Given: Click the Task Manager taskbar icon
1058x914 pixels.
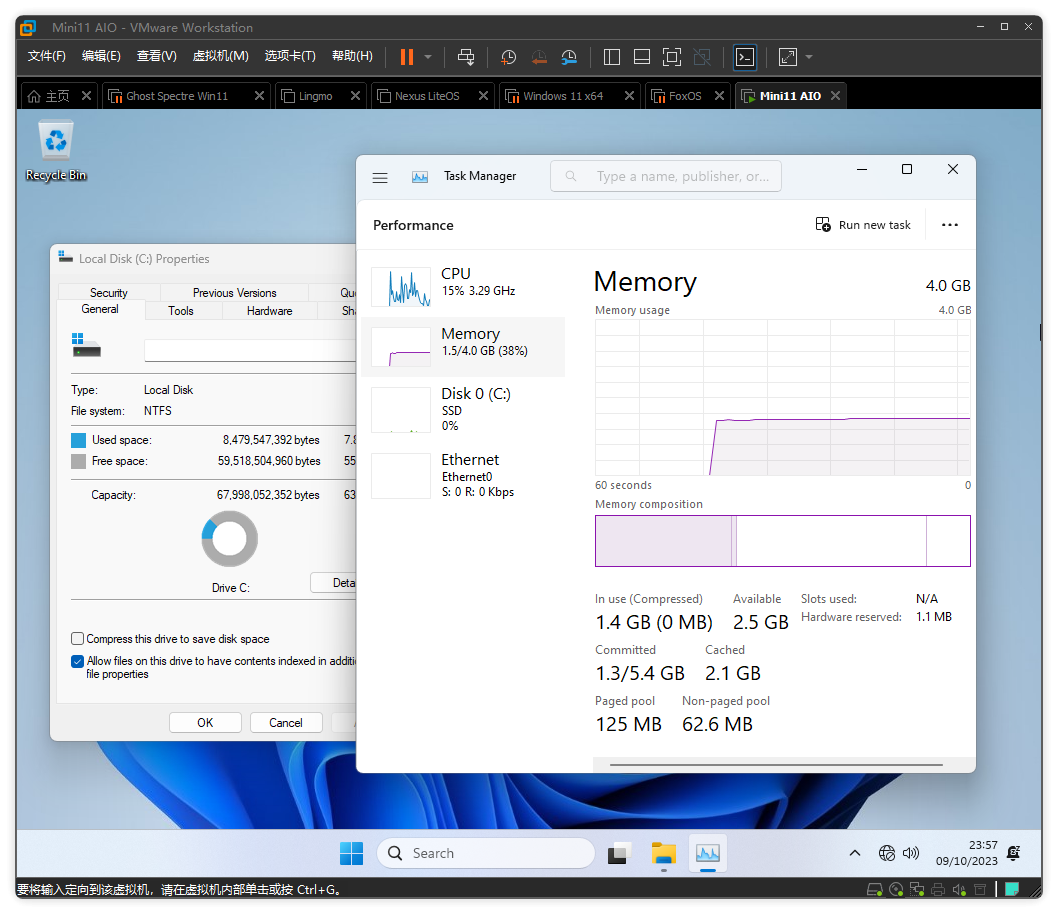Looking at the screenshot, I should click(707, 853).
